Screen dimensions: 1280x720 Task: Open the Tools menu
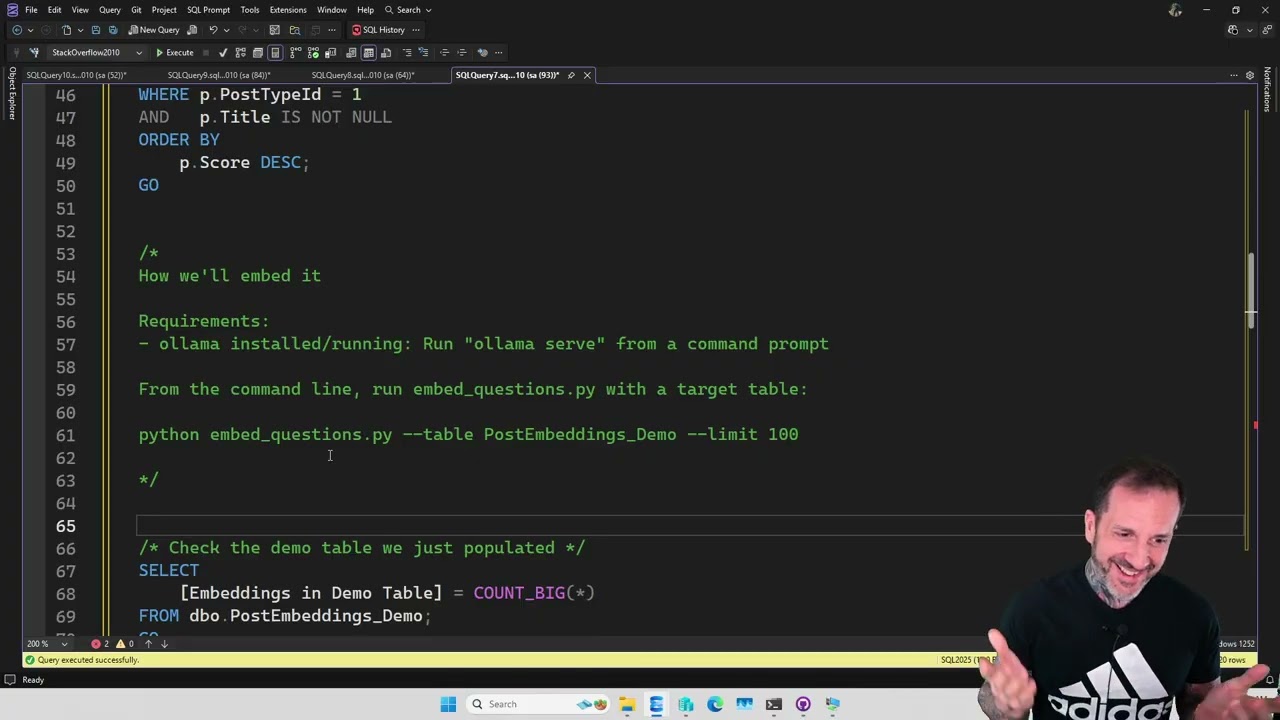click(x=250, y=10)
